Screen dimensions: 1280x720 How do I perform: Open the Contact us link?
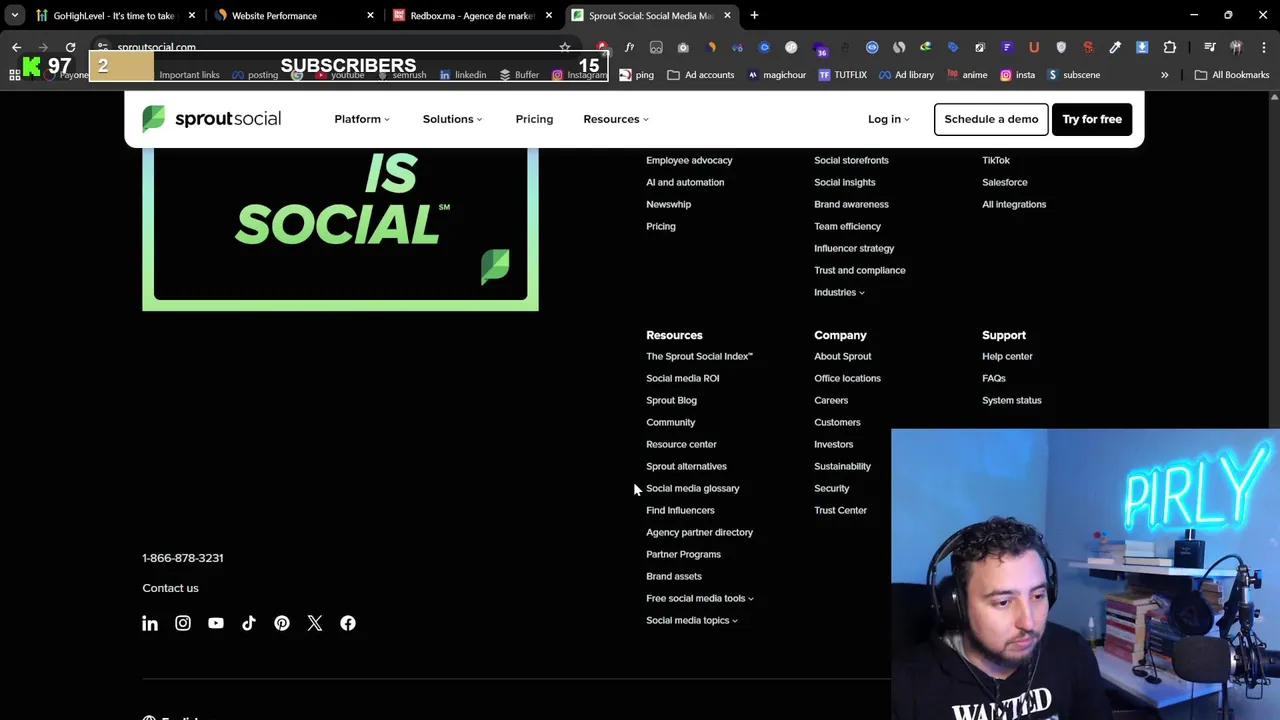tap(170, 588)
